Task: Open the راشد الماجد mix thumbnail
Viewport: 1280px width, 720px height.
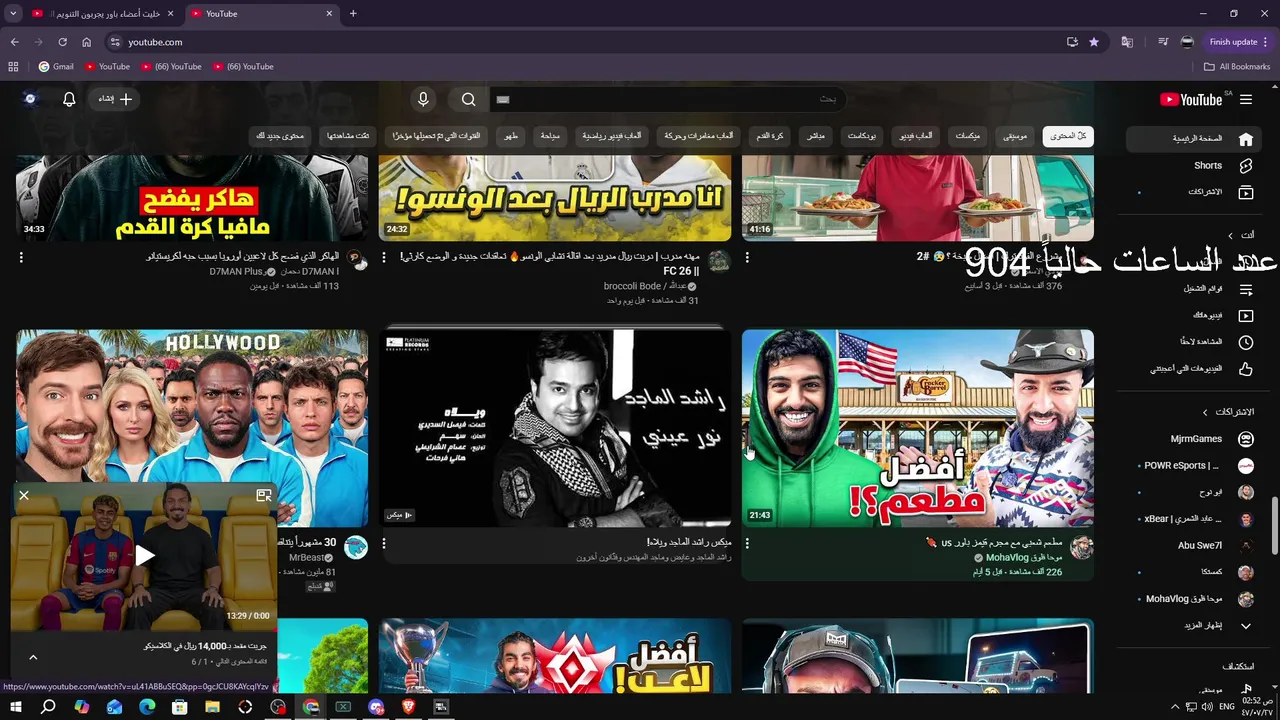Action: pyautogui.click(x=555, y=428)
